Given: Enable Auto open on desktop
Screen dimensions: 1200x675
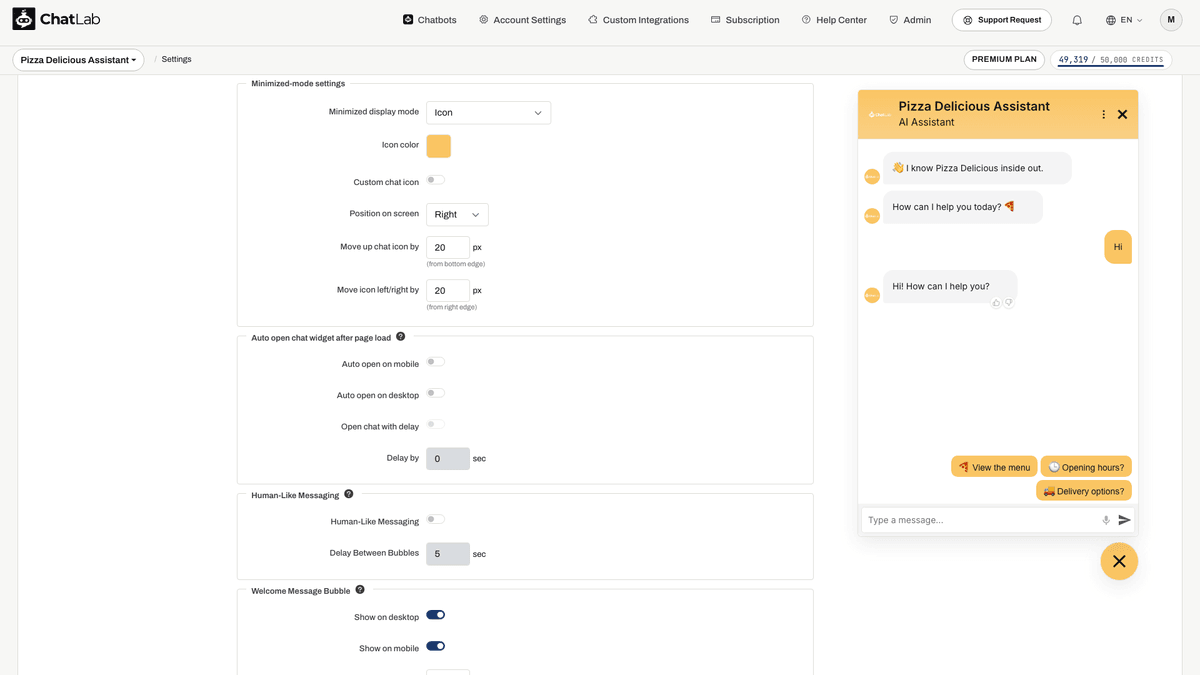Looking at the screenshot, I should 436,393.
